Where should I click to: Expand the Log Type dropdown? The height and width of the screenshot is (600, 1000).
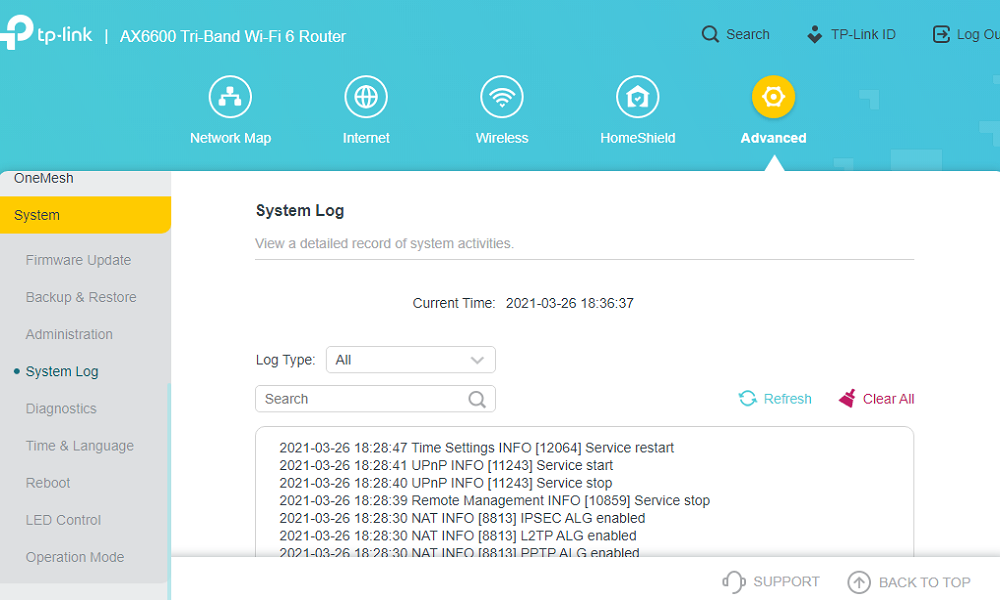(x=411, y=360)
